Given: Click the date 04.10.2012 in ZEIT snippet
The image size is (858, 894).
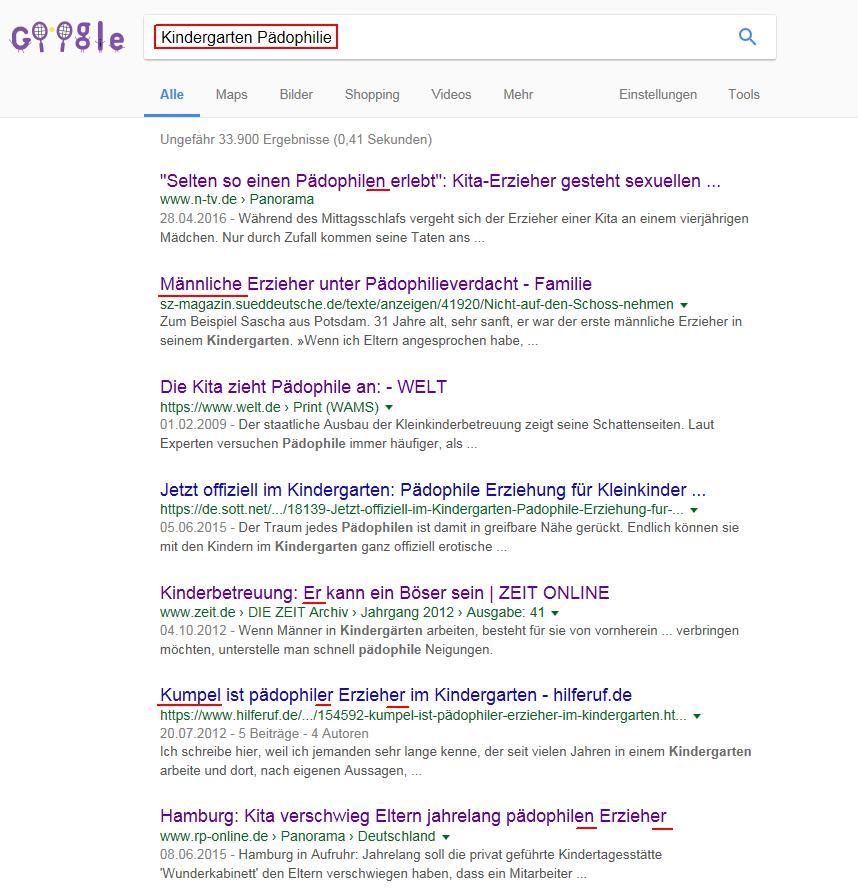Looking at the screenshot, I should coord(193,631).
